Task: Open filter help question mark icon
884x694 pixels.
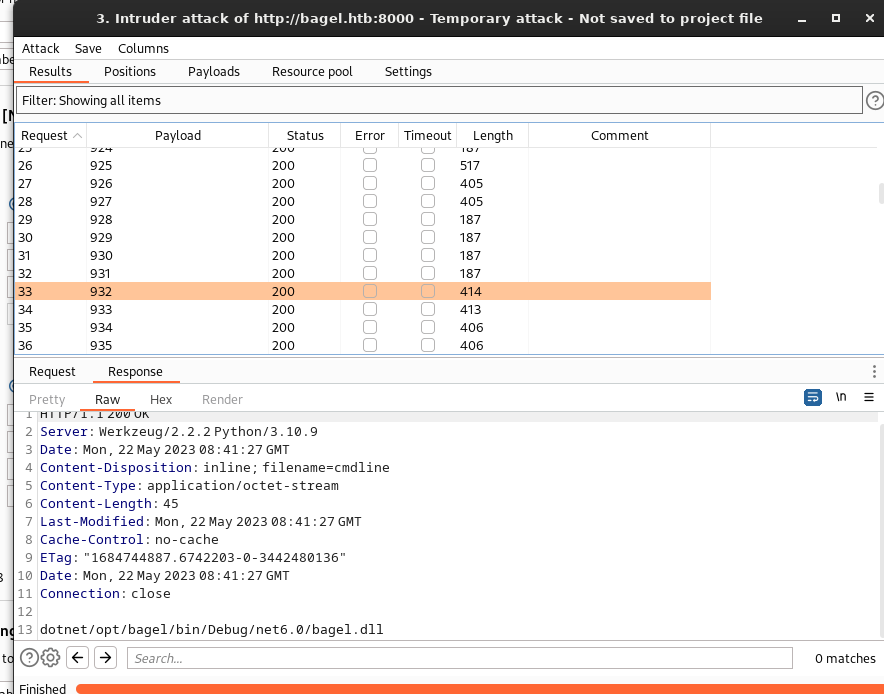Action: pos(874,100)
